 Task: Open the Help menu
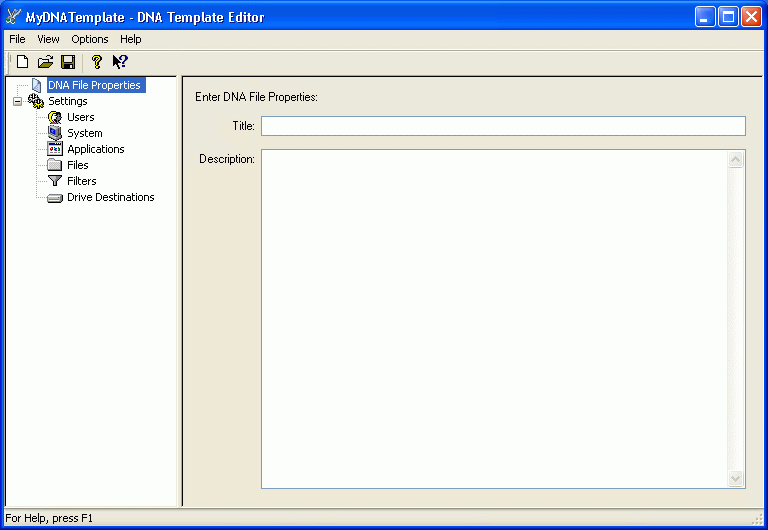131,39
